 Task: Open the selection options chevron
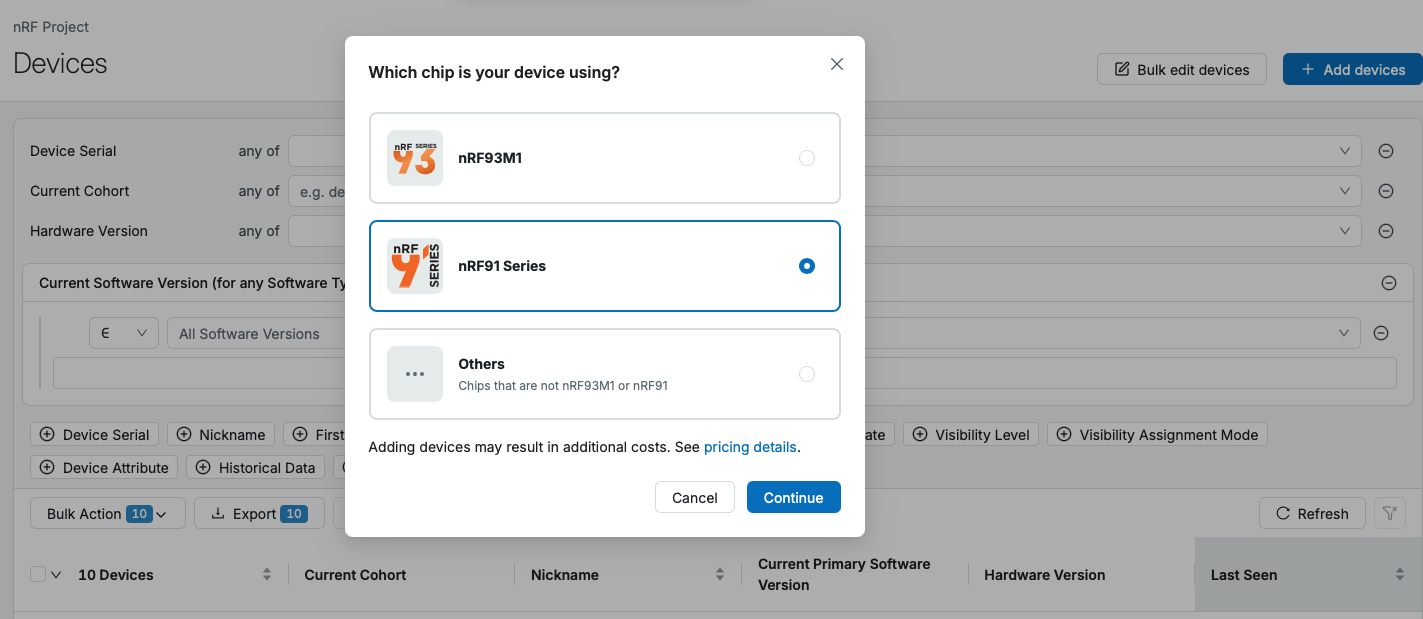tap(56, 575)
